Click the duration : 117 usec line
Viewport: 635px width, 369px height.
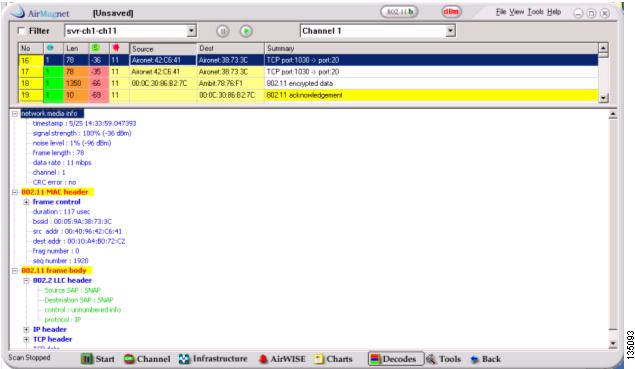click(x=61, y=211)
